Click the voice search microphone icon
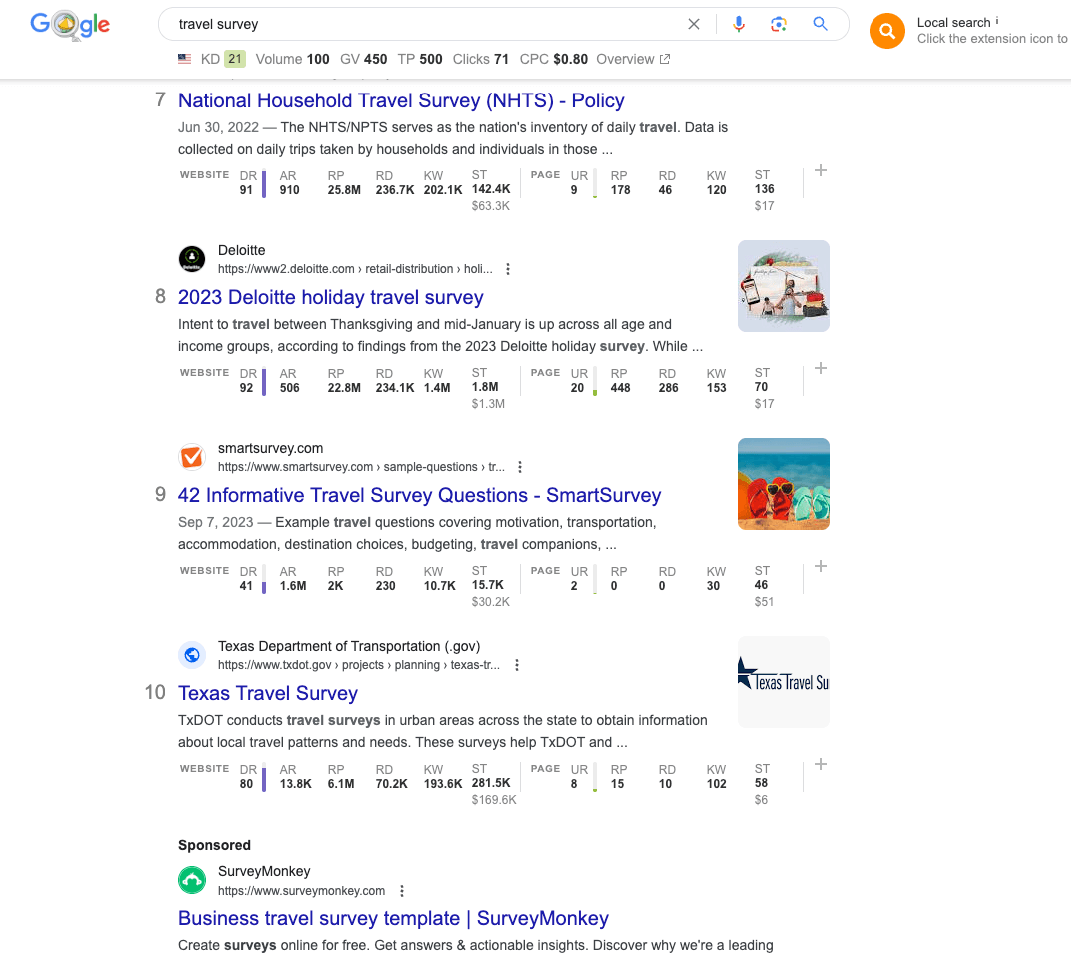Screen dimensions: 1071x954 pos(739,23)
